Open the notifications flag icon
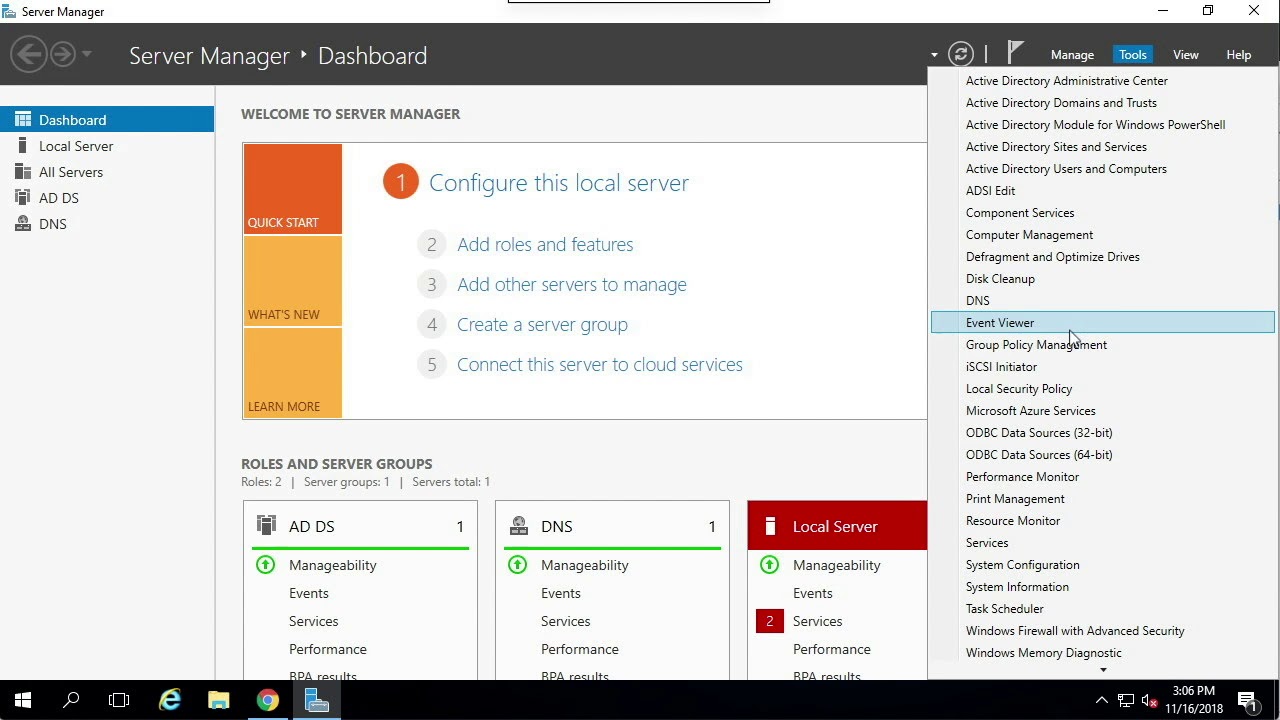Screen dimensions: 1280x720 pos(1014,50)
